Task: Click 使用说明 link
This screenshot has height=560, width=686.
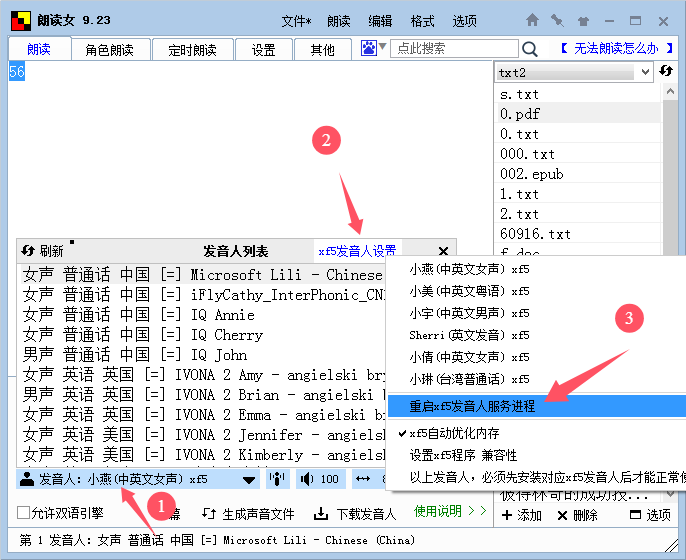Action: (450, 511)
